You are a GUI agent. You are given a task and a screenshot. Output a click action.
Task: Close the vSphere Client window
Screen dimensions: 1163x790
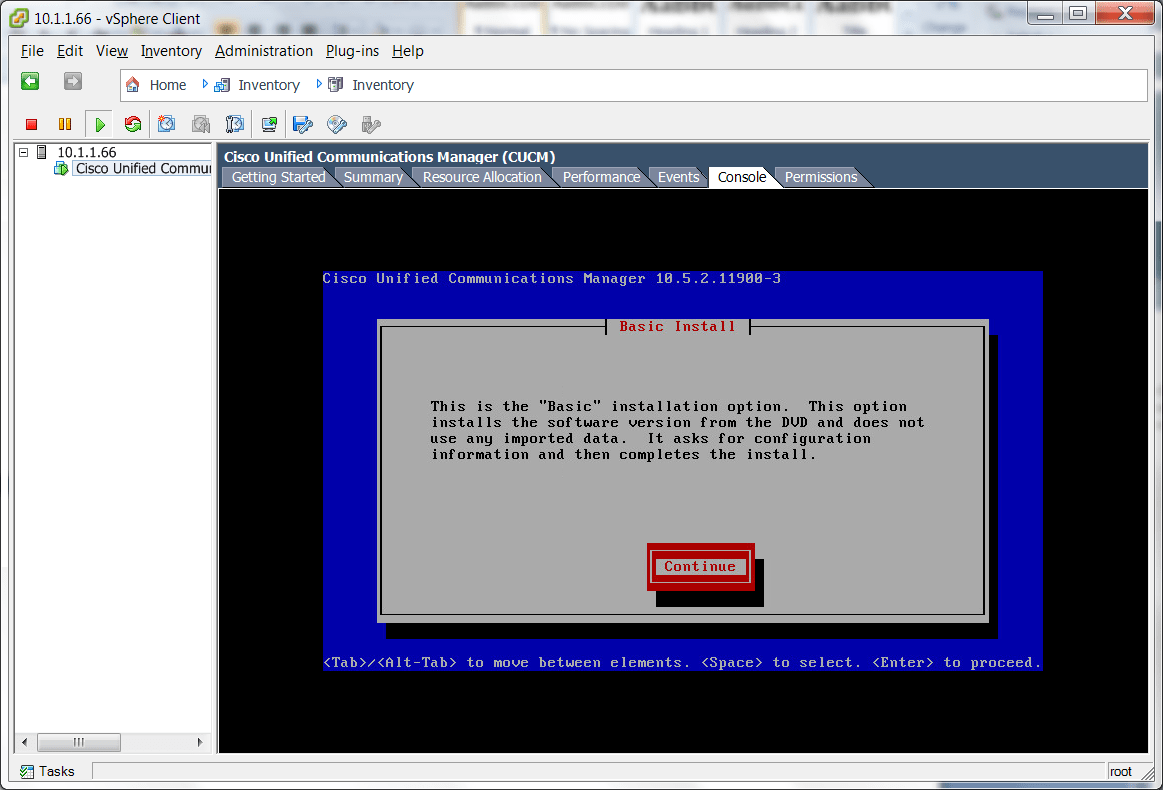[1124, 13]
